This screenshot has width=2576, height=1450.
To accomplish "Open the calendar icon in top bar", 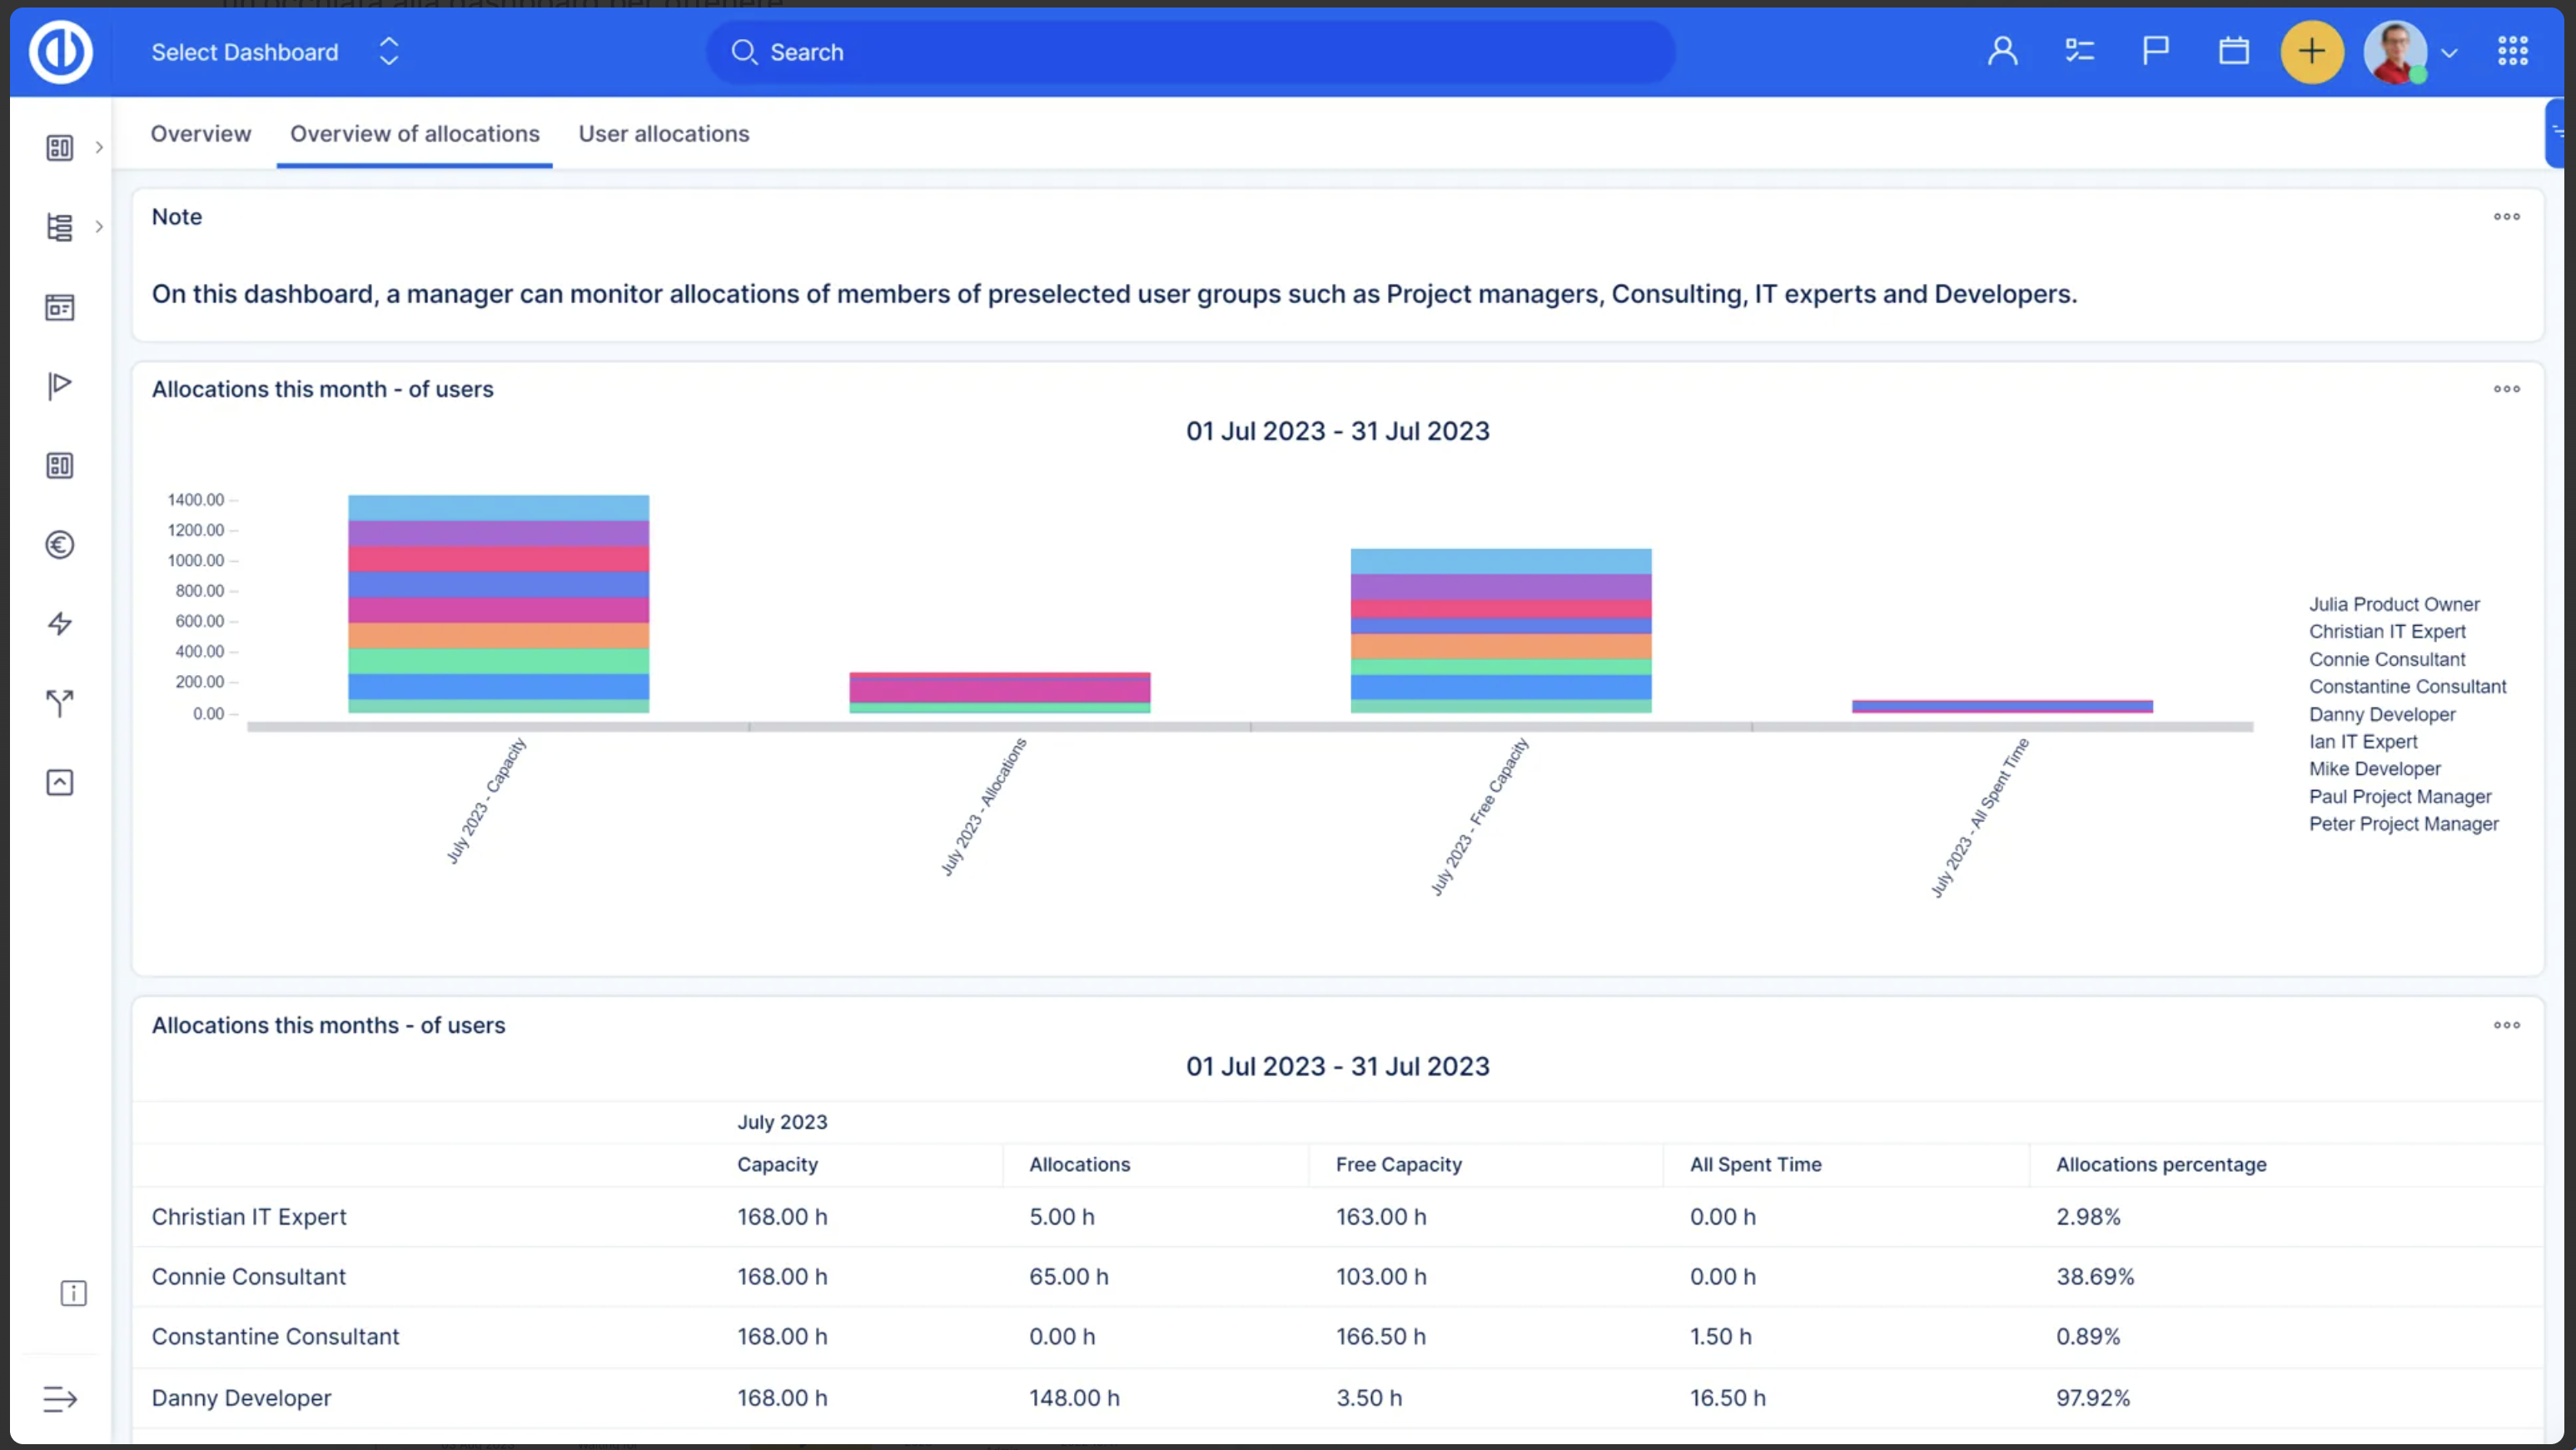I will tap(2234, 51).
